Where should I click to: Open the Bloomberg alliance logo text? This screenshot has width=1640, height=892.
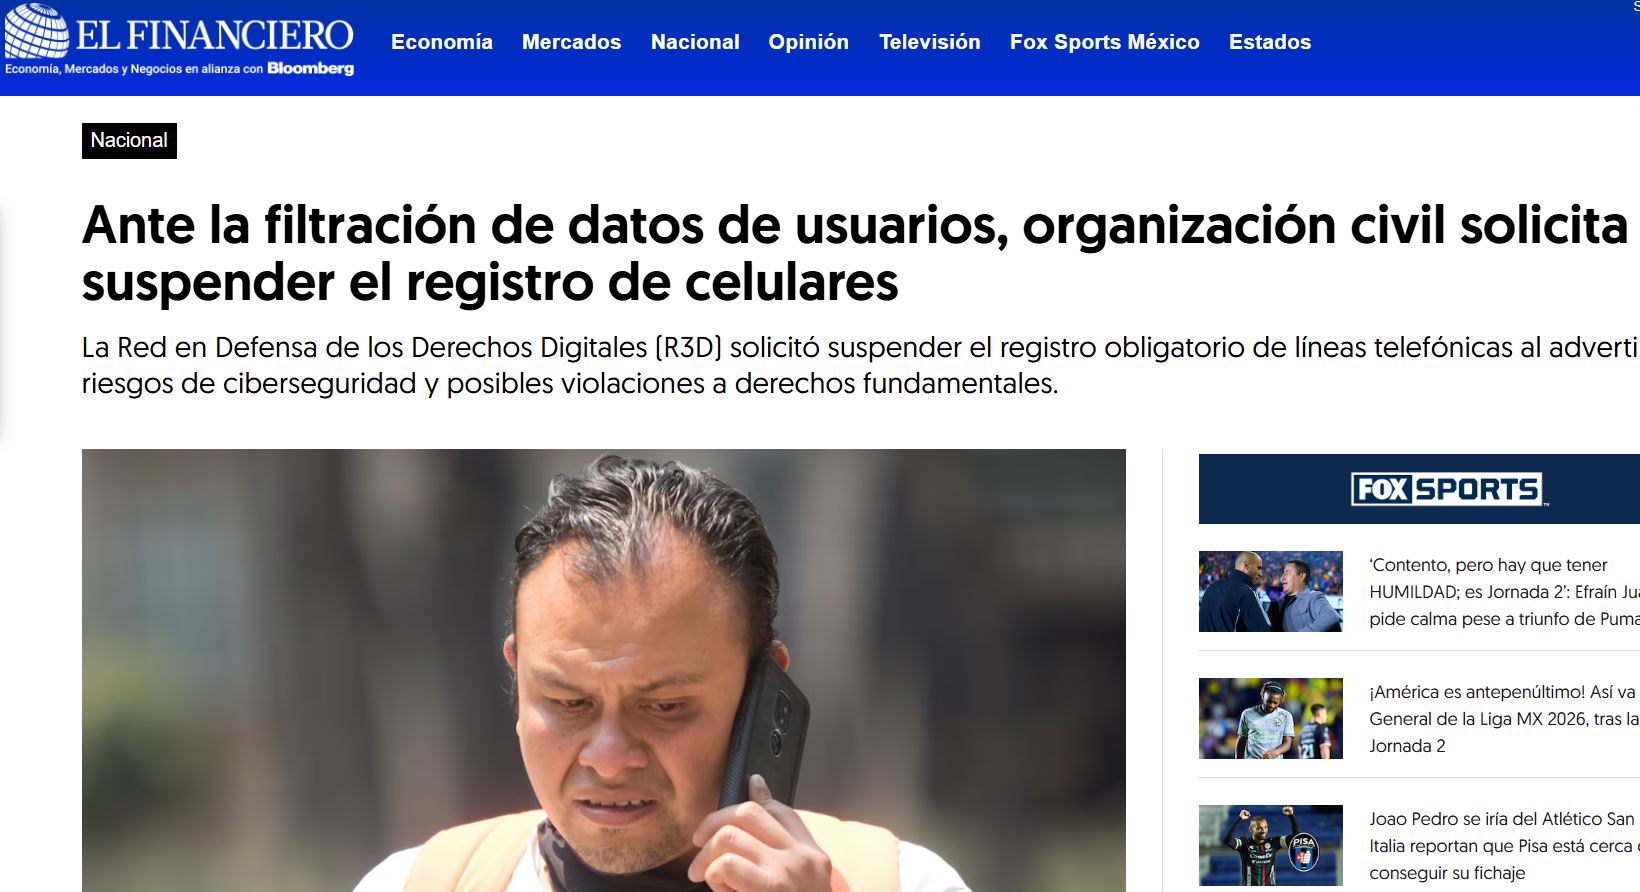tap(310, 68)
